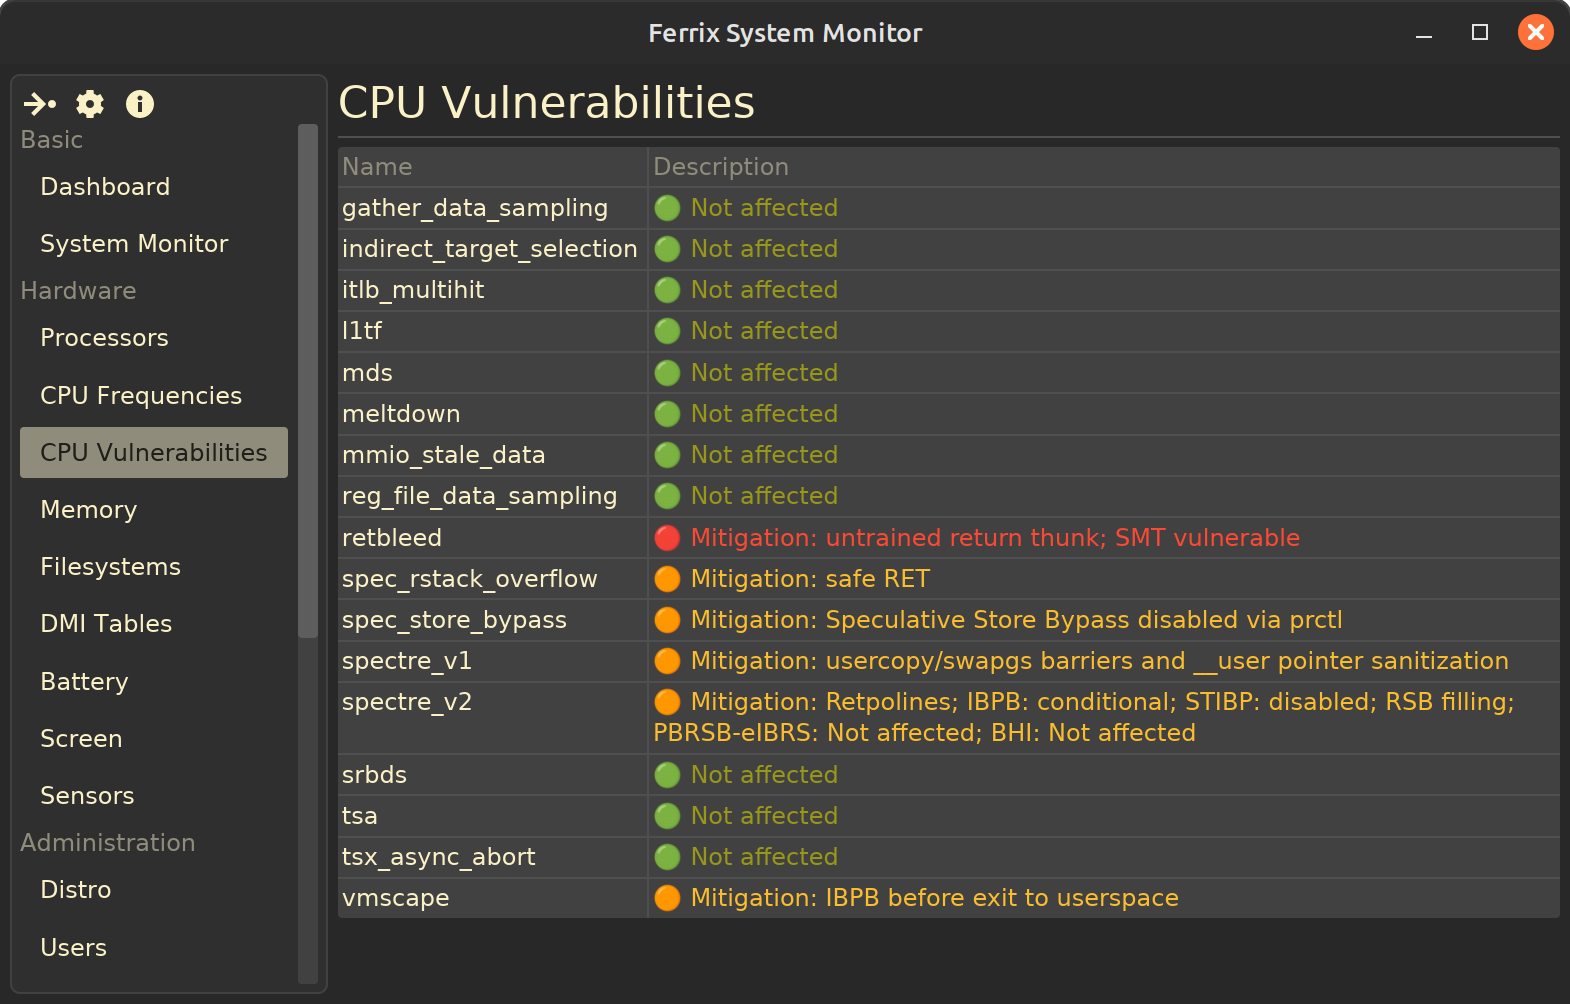Screen dimensions: 1570x1004
Task: Click the red status dot for retbleed
Action: (x=667, y=538)
